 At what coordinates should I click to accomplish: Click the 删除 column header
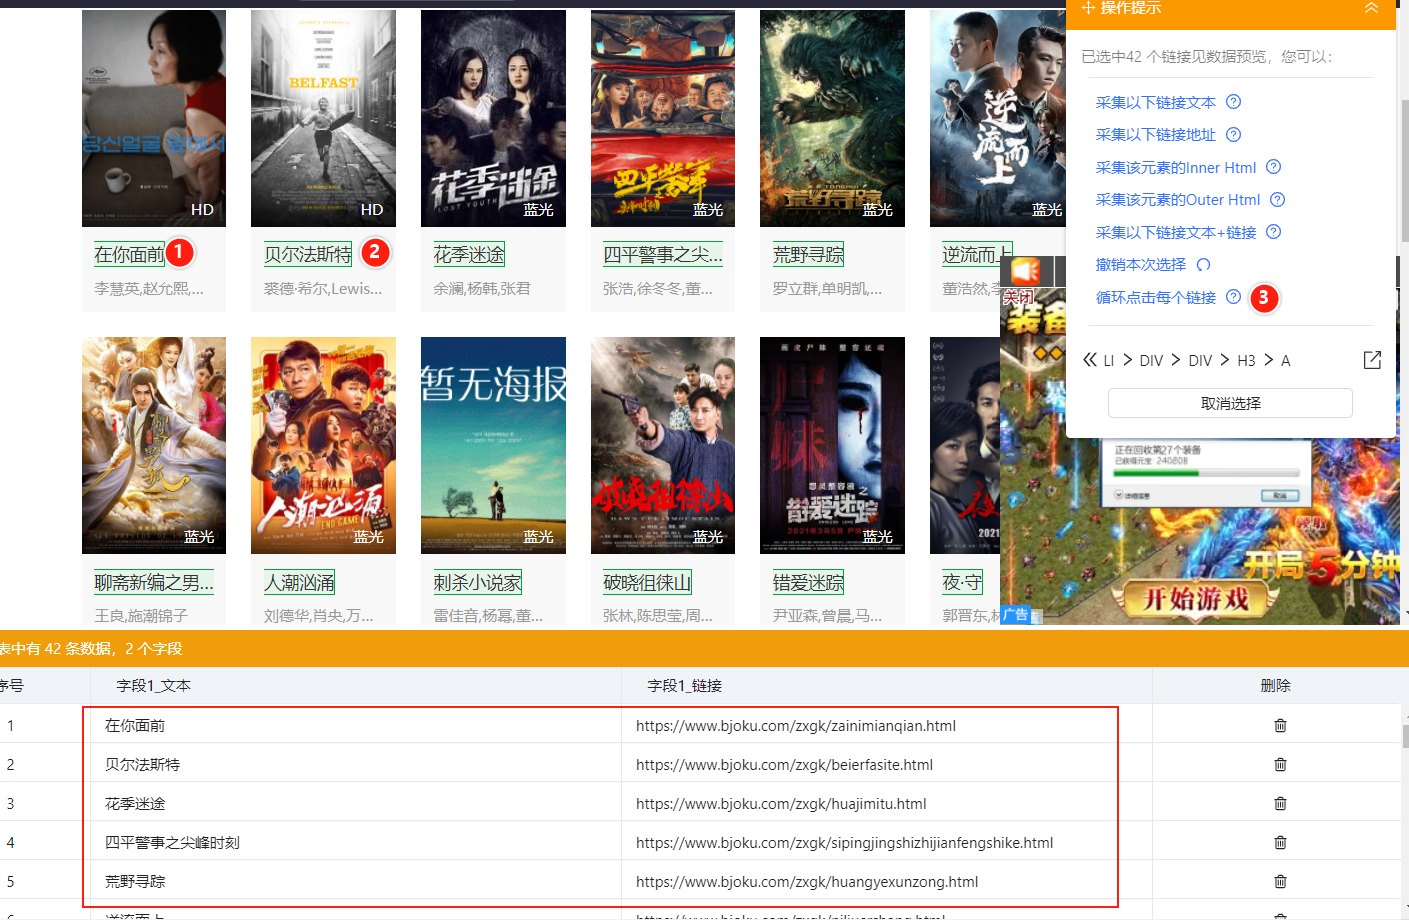[x=1276, y=686]
